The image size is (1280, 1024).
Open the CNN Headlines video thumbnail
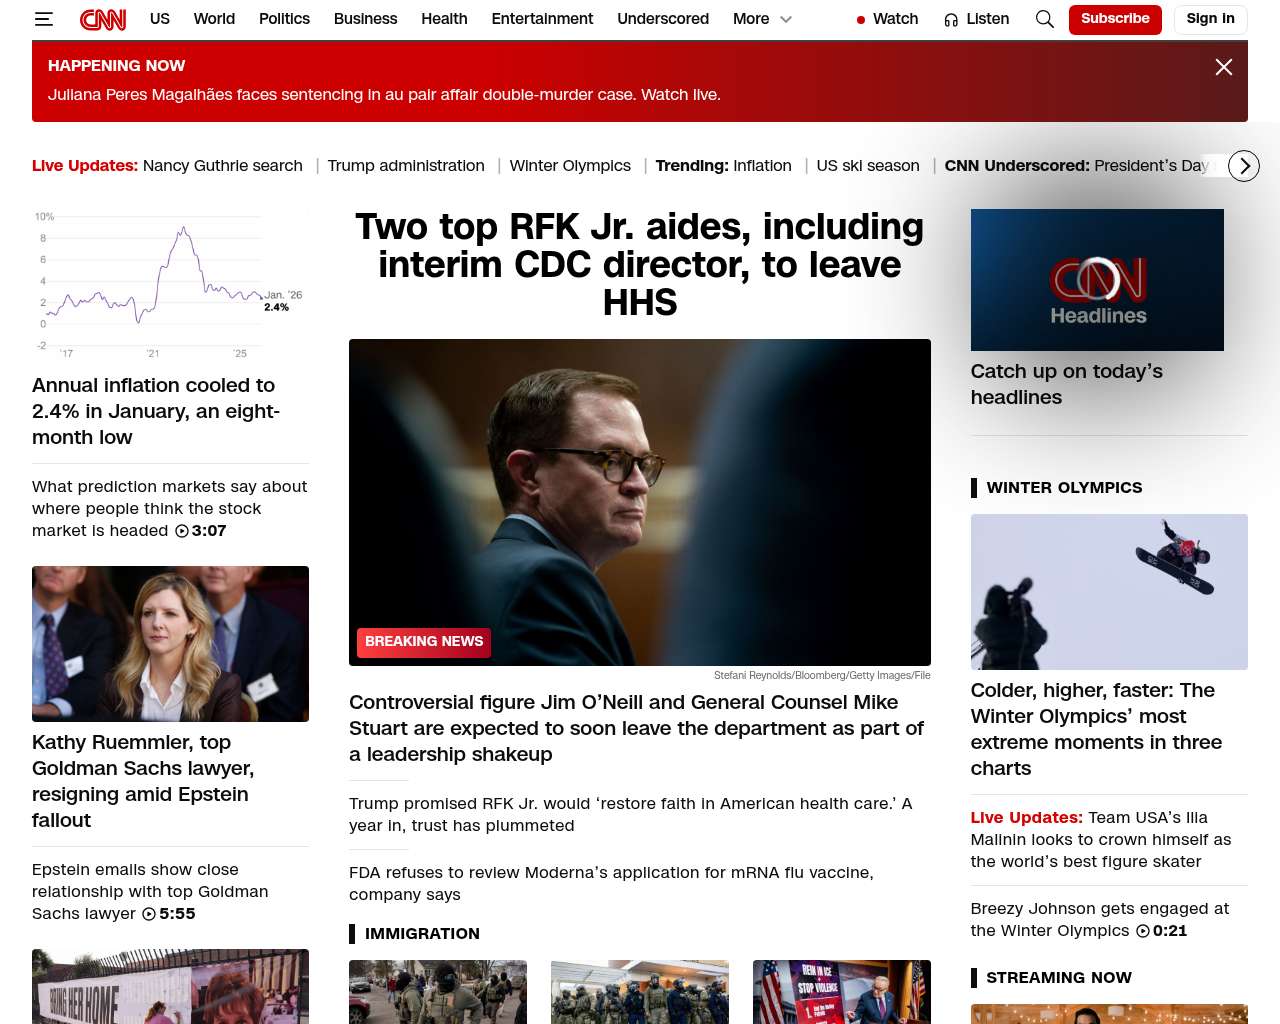pos(1097,280)
